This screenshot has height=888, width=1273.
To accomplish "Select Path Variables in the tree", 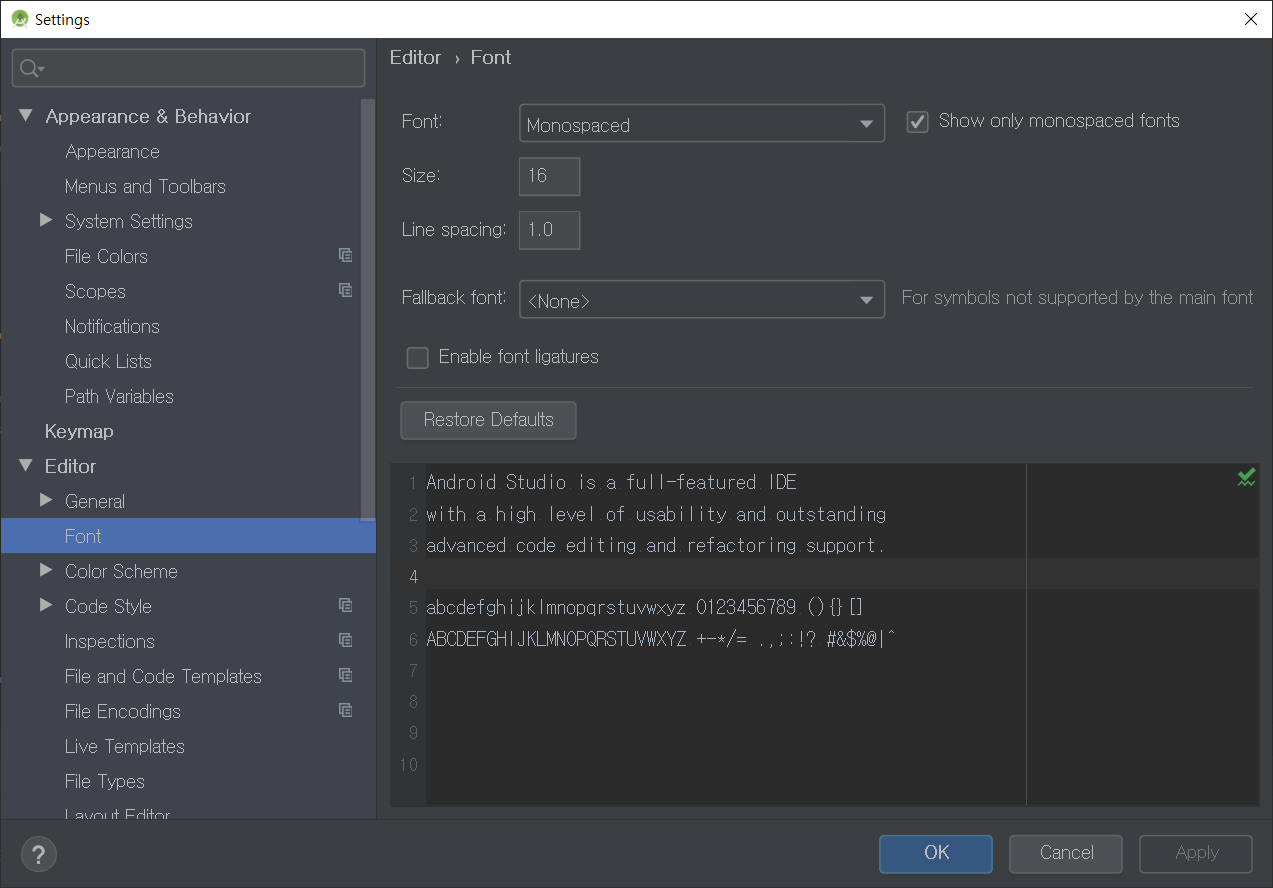I will pos(119,396).
